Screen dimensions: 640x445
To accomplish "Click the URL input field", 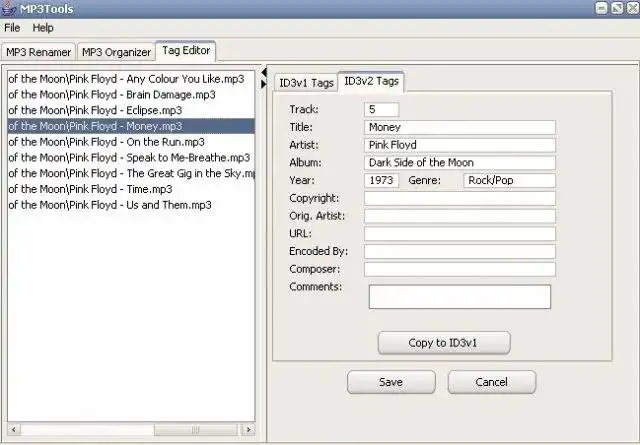I will click(x=460, y=234).
